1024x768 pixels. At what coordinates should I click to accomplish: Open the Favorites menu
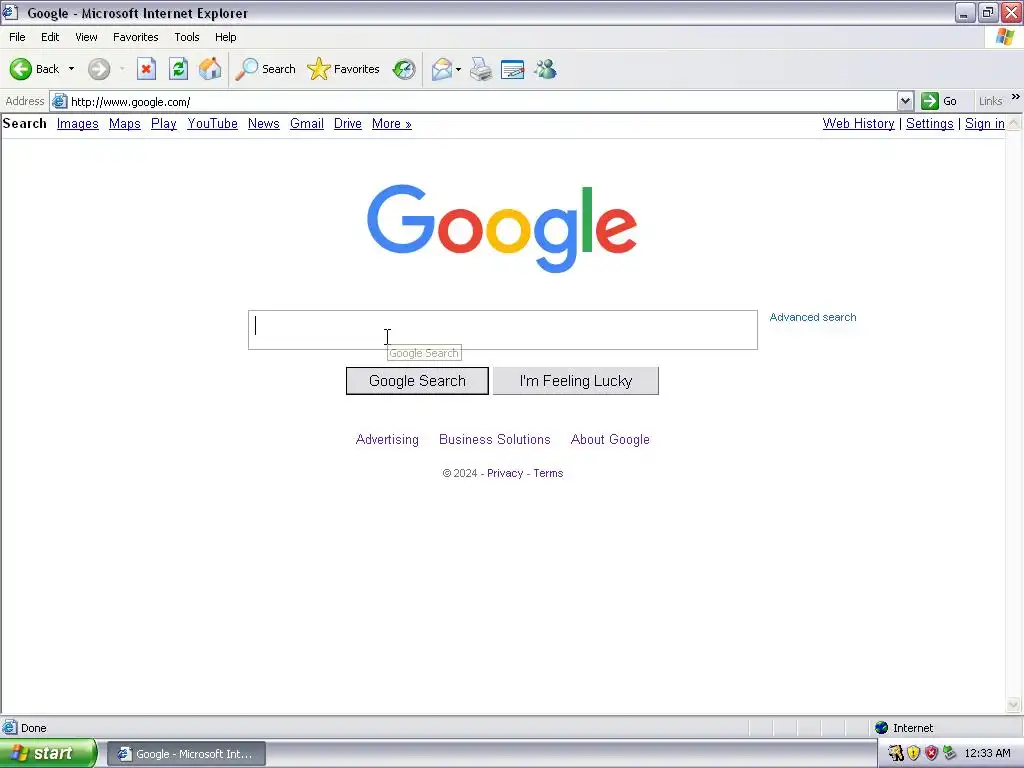[x=135, y=37]
